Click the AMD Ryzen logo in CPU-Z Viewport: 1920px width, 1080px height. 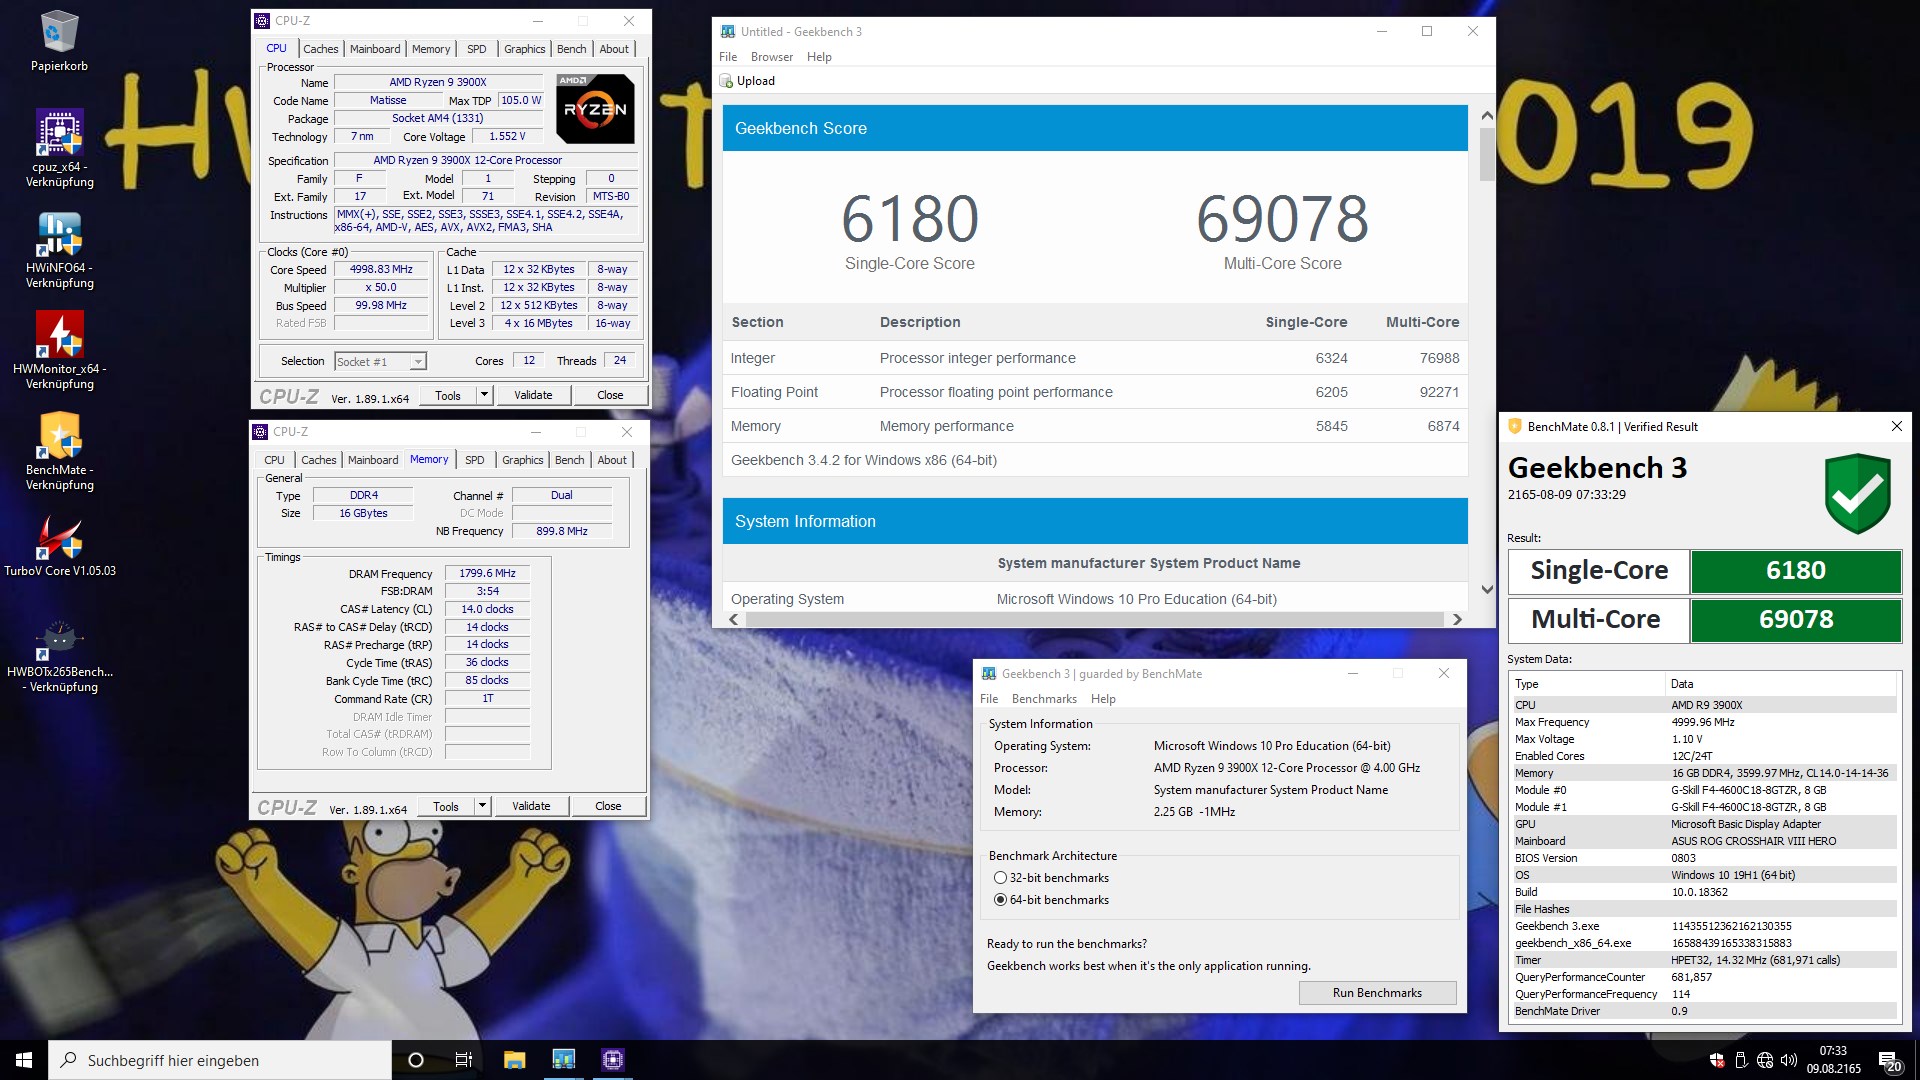pyautogui.click(x=594, y=108)
